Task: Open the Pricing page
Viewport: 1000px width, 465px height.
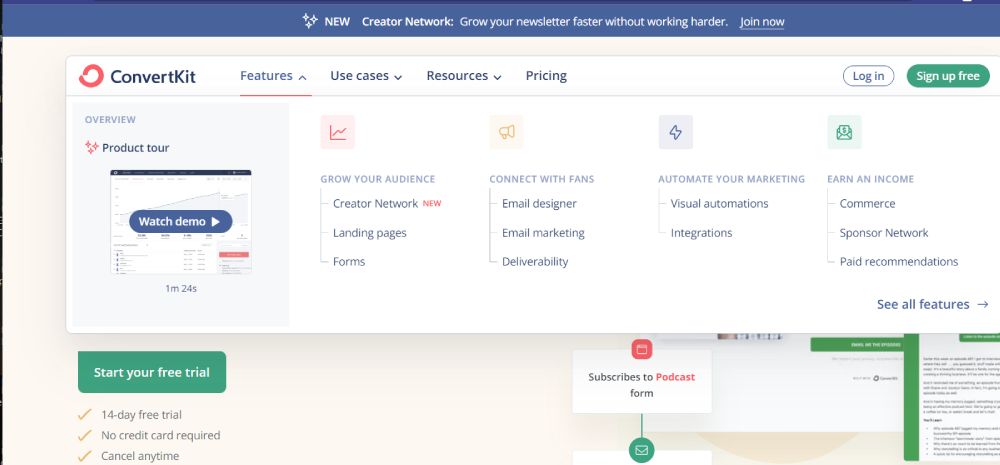Action: (x=546, y=76)
